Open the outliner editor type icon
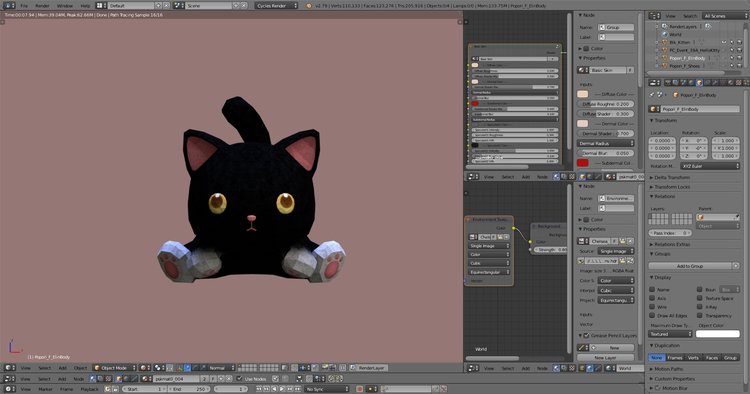 (654, 16)
